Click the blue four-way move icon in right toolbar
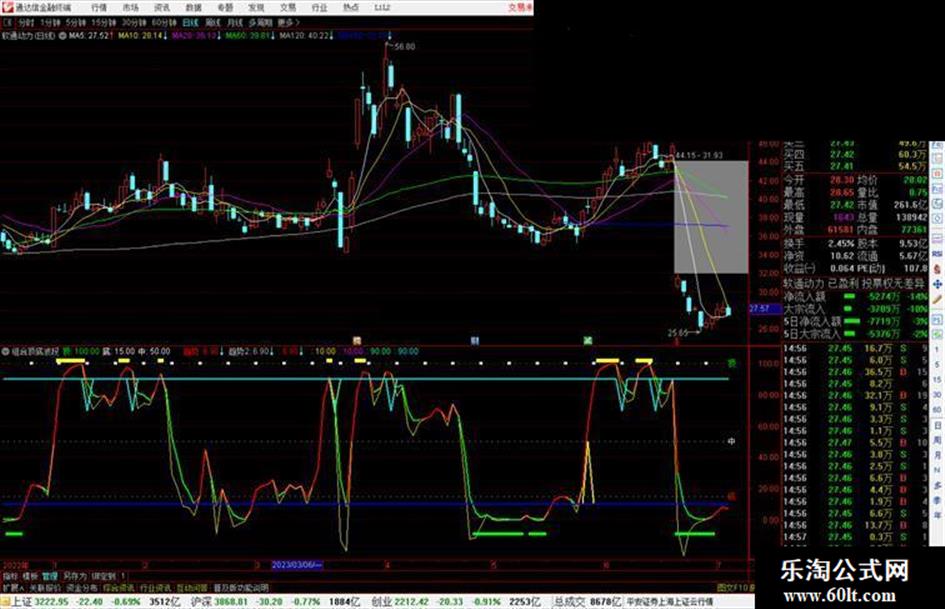The image size is (945, 609). click(937, 284)
